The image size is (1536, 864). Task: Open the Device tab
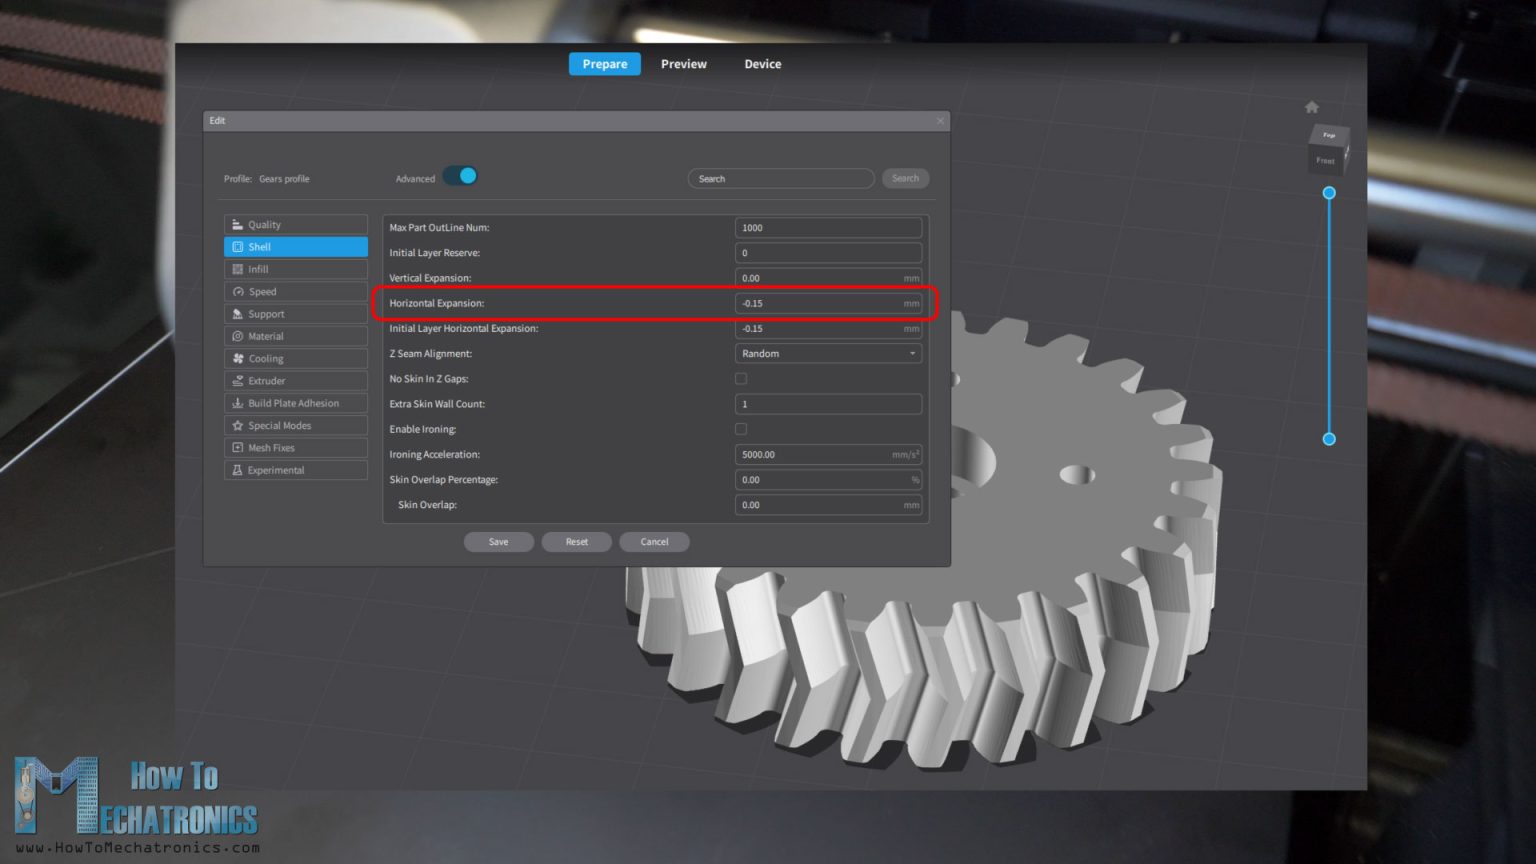[x=762, y=63]
